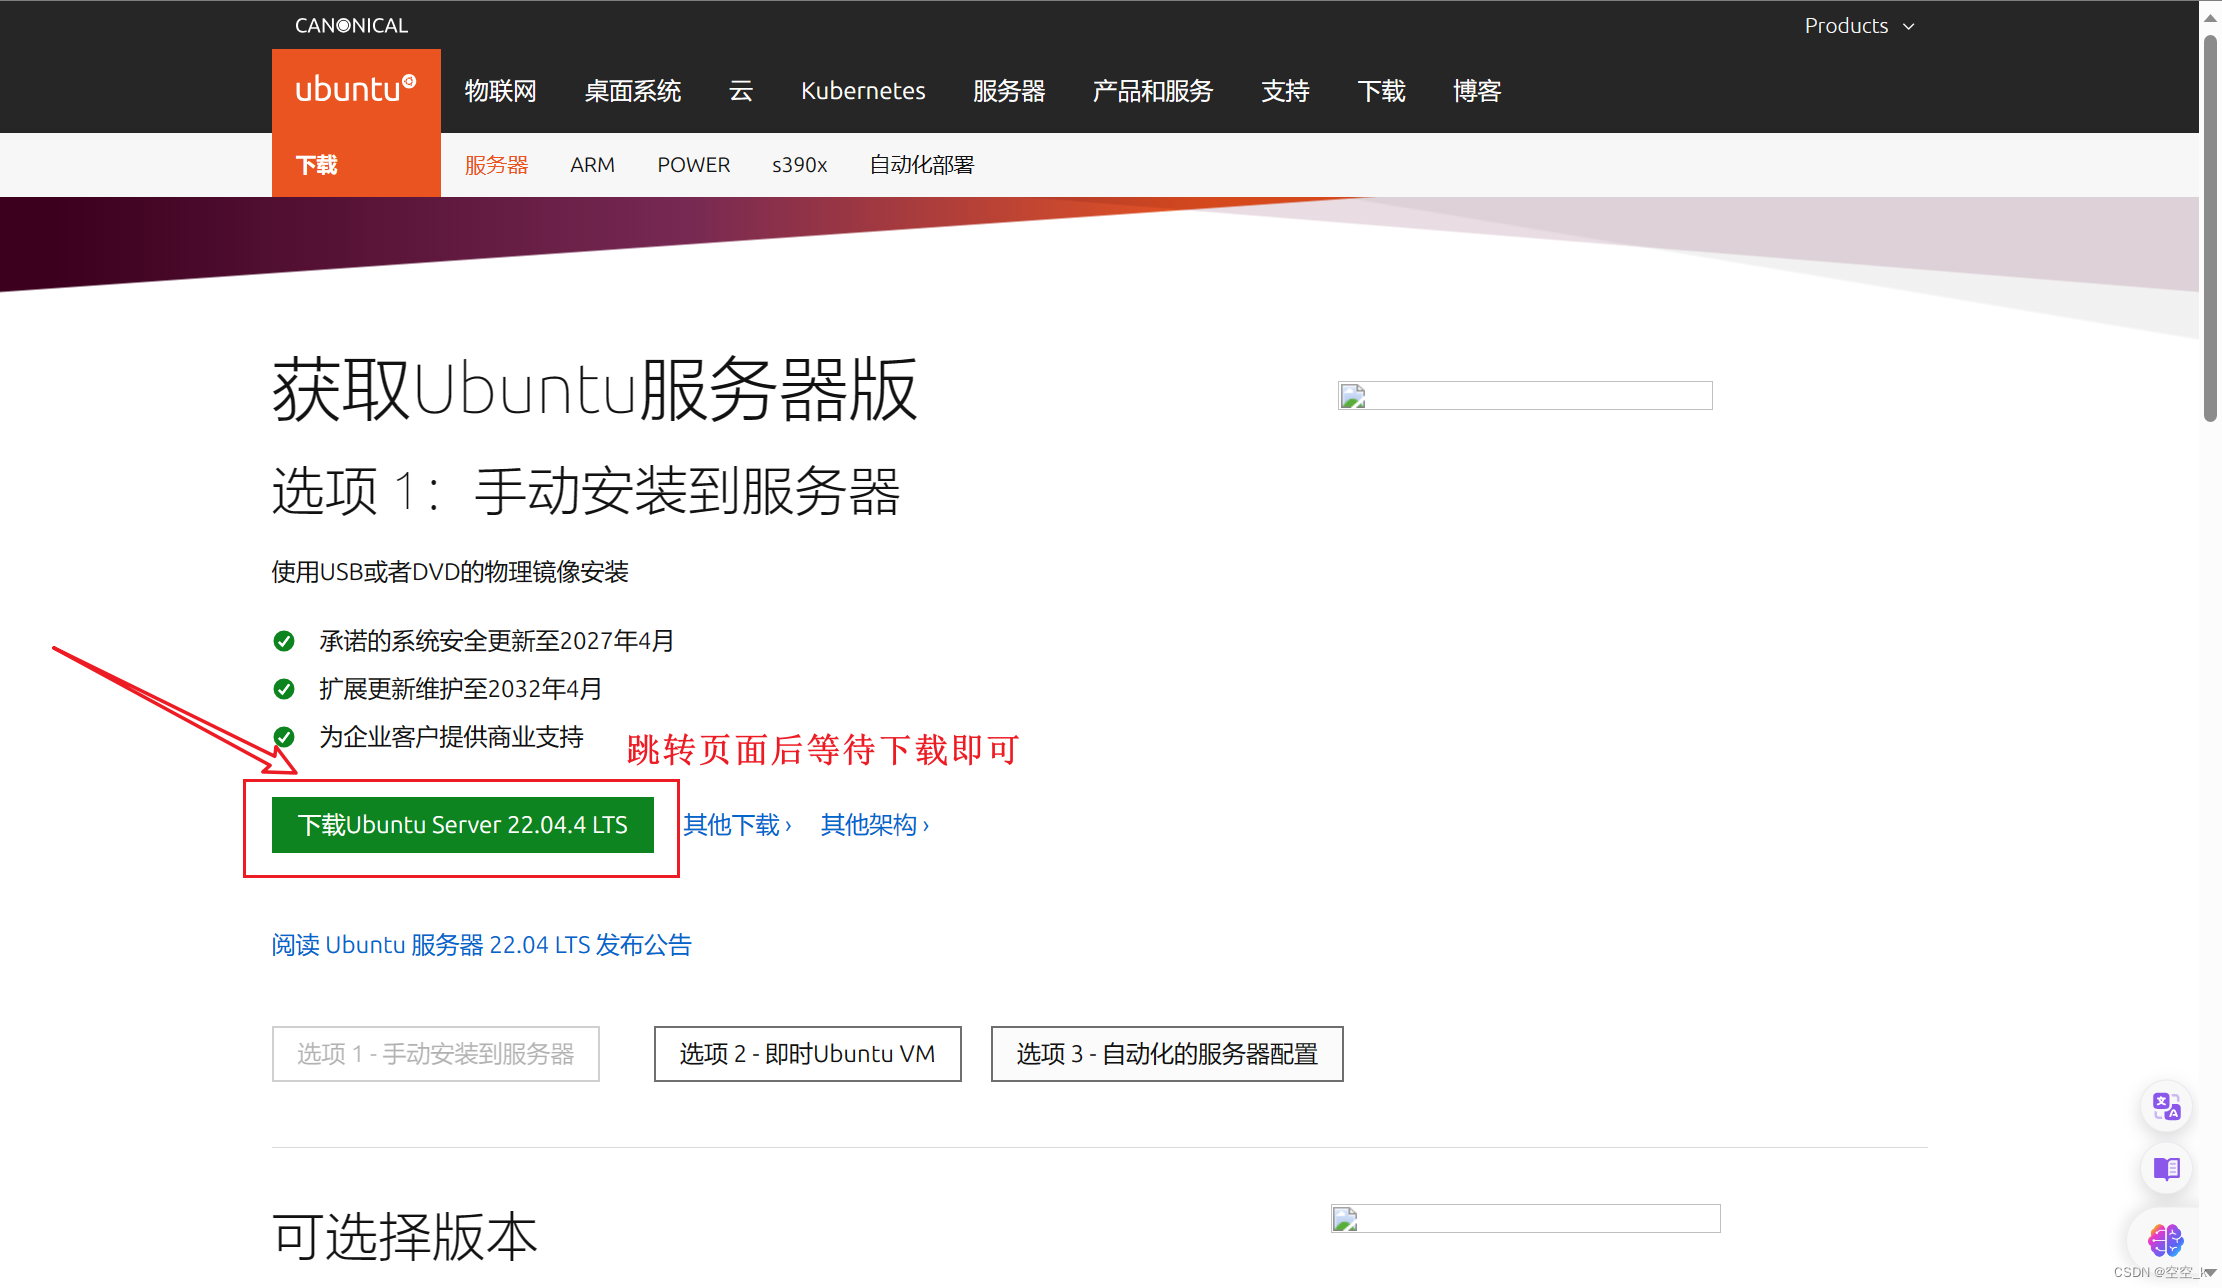Open the 服务器 top navigation item

(x=1009, y=91)
